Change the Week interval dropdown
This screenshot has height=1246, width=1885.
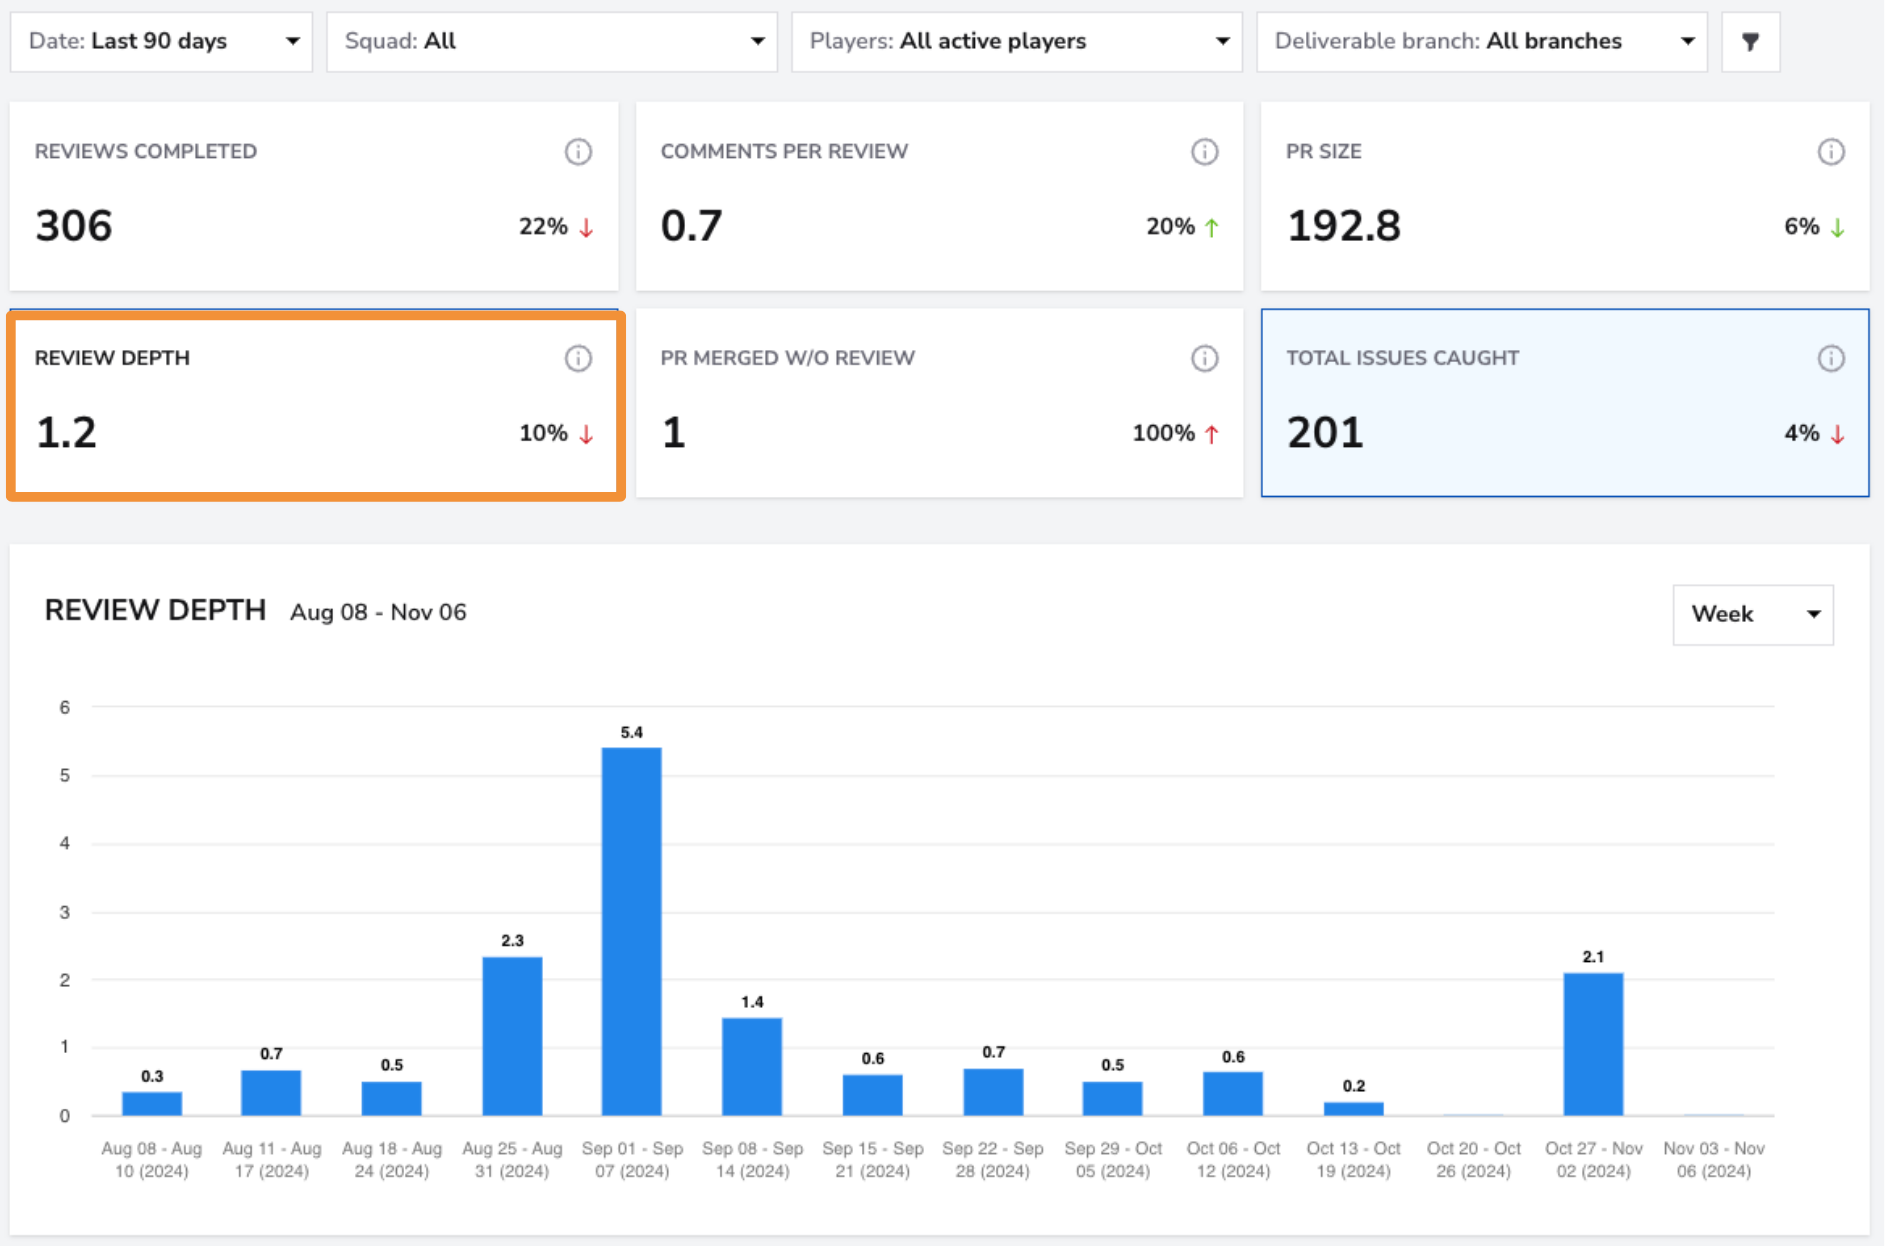[x=1753, y=615]
